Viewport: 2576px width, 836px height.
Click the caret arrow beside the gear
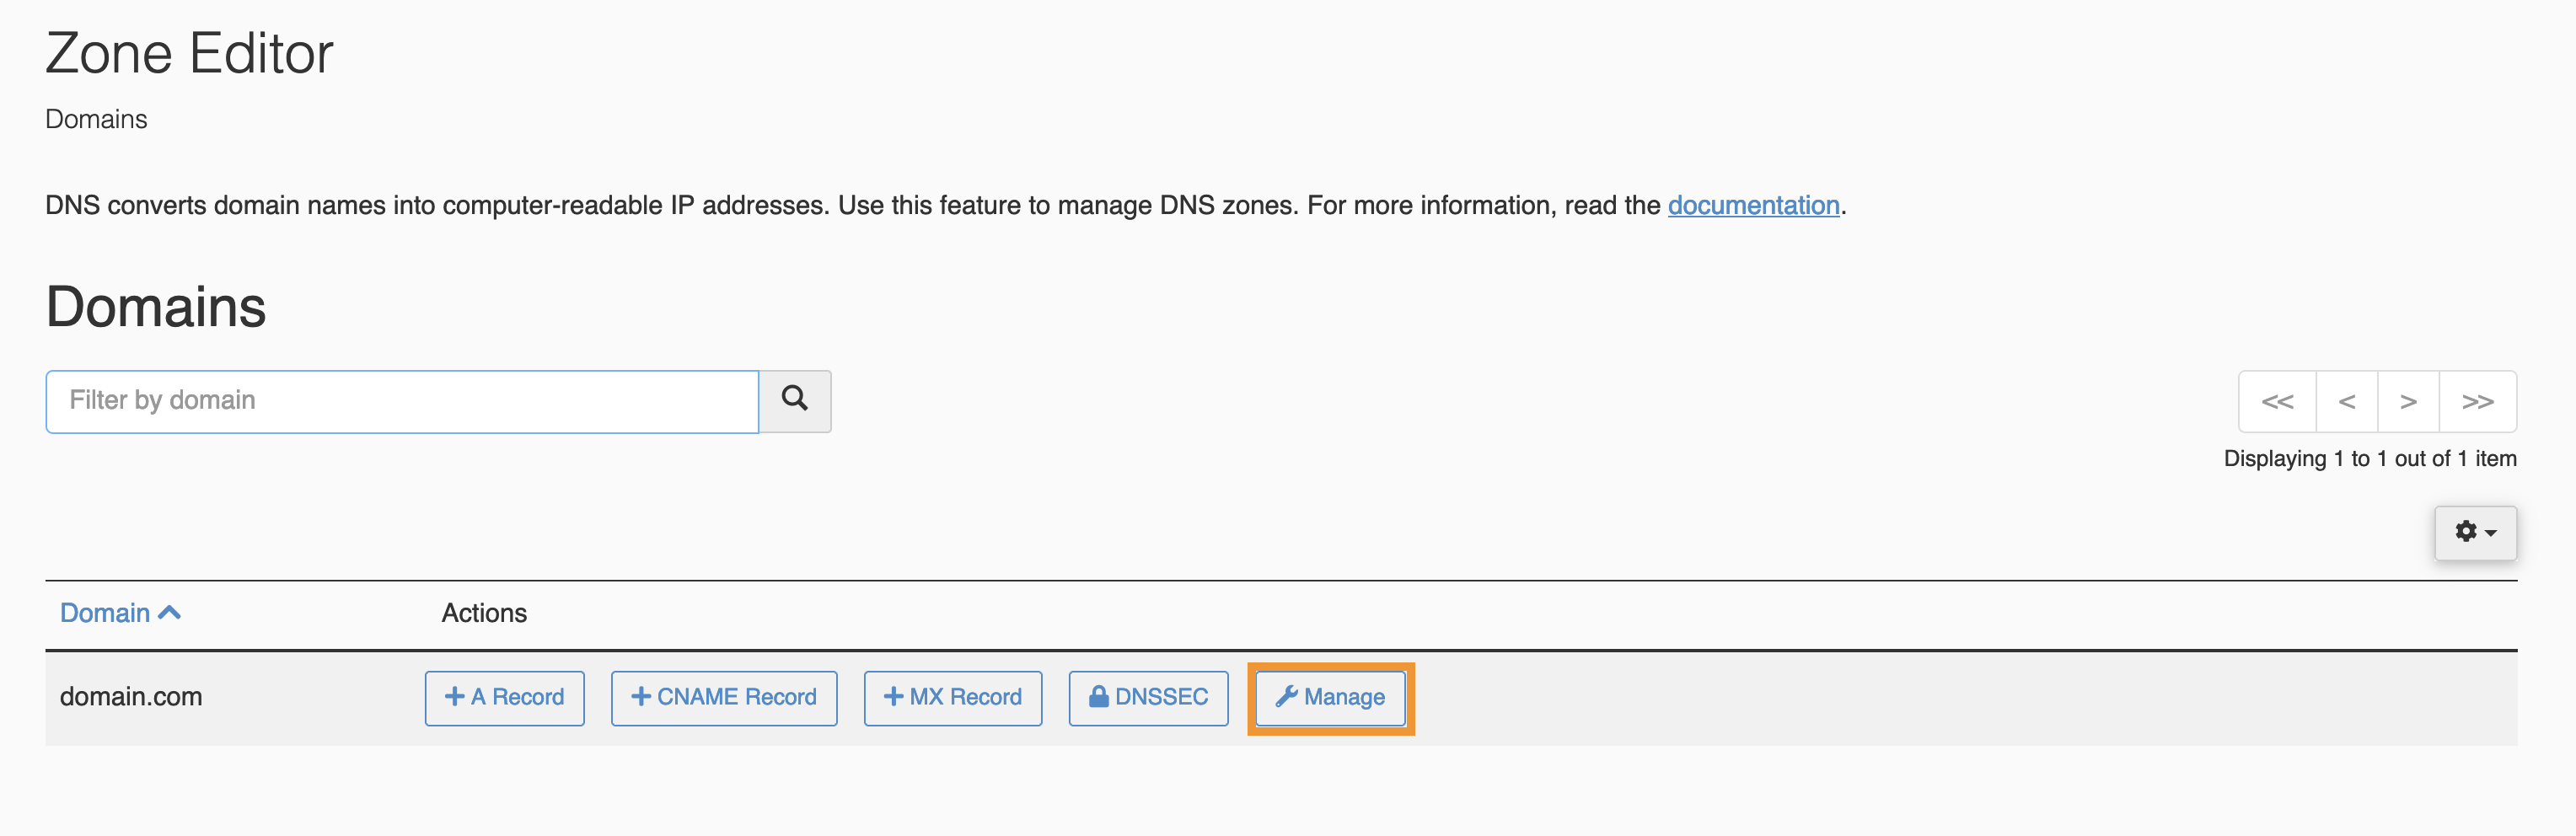click(x=2491, y=533)
